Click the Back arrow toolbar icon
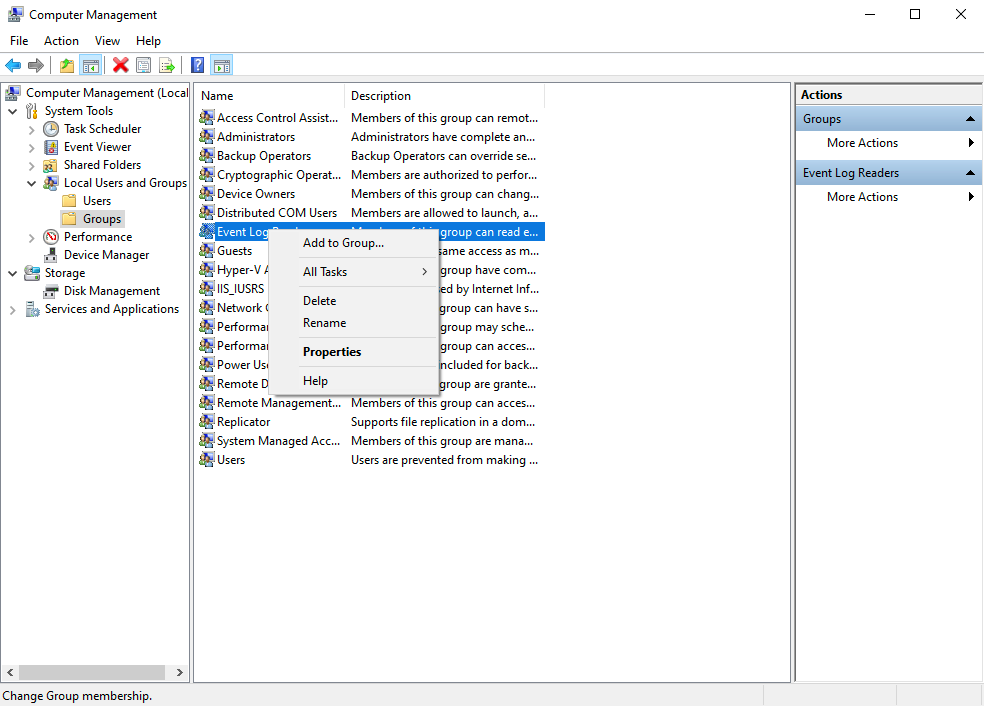984x706 pixels. (x=13, y=66)
